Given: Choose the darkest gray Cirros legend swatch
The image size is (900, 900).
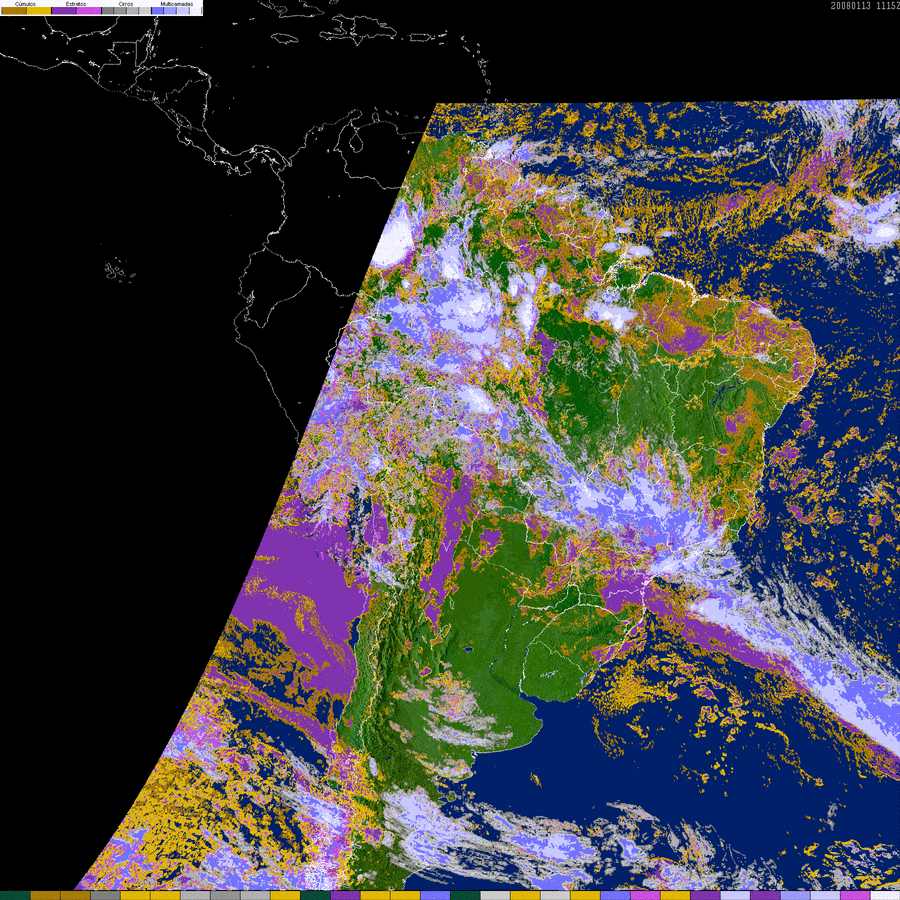Looking at the screenshot, I should pos(107,10).
